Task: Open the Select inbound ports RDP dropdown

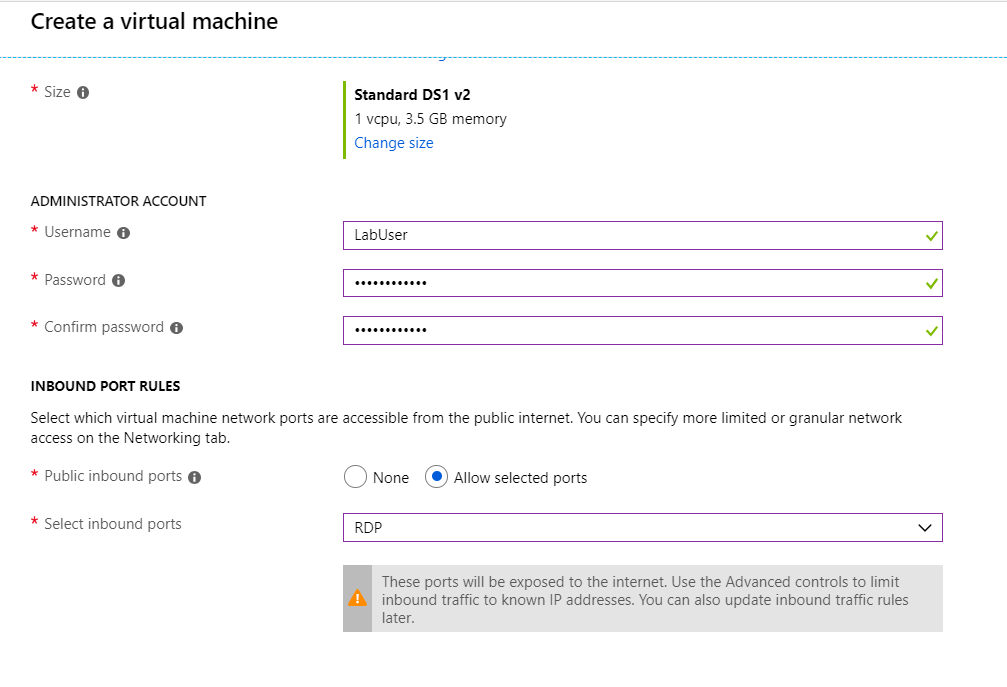Action: (642, 527)
